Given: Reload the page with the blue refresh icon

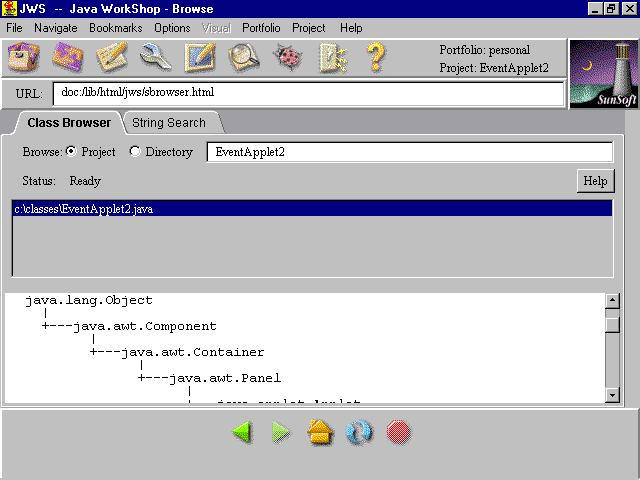Looking at the screenshot, I should pos(359,432).
